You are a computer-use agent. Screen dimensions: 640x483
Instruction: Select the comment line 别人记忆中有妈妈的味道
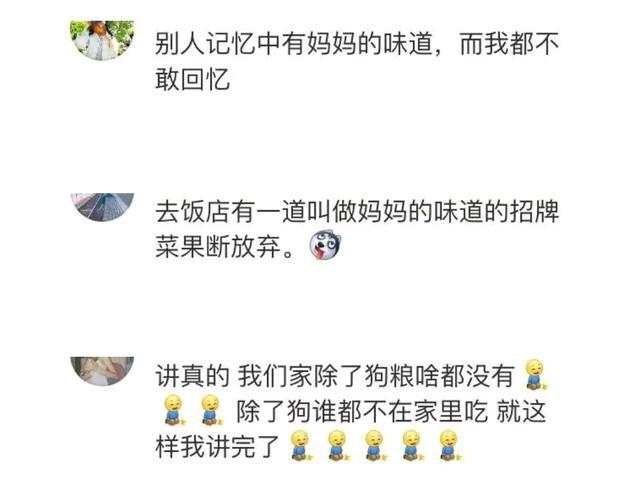click(293, 45)
